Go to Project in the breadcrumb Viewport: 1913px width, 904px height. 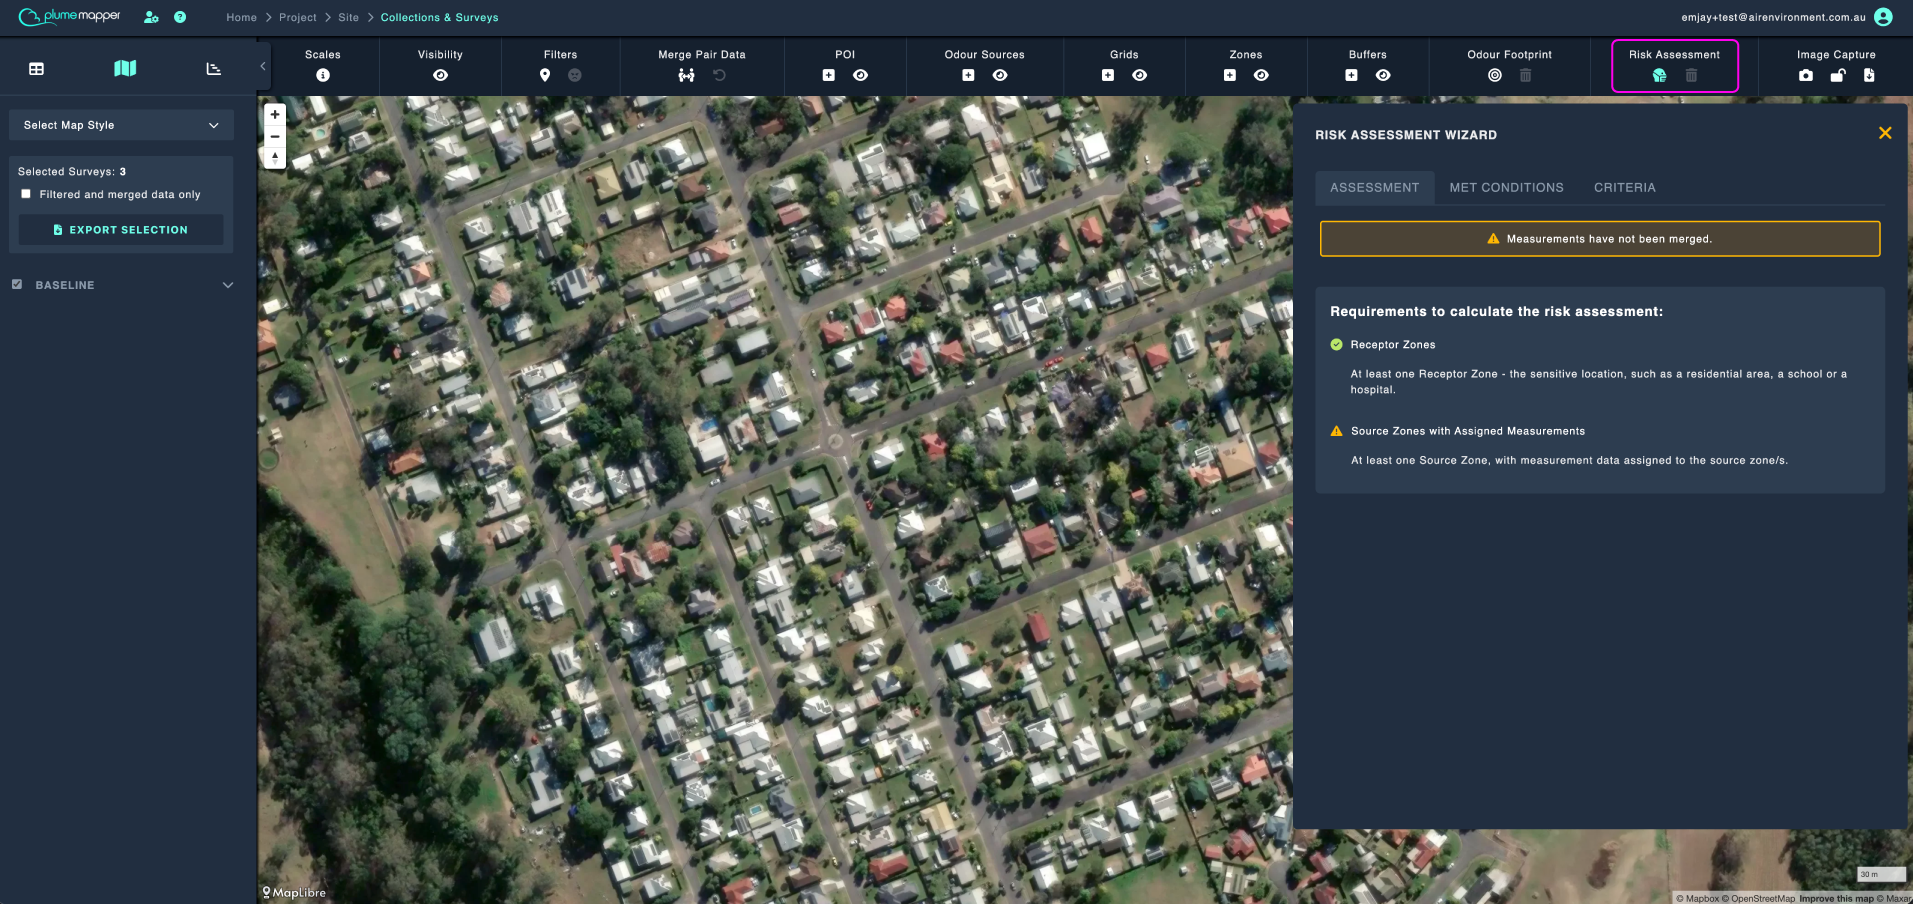coord(298,17)
